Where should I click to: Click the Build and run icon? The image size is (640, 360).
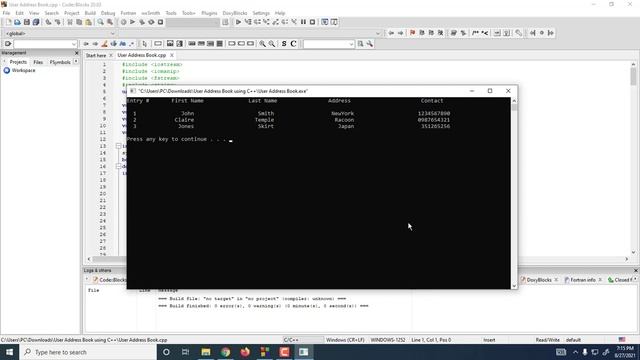coord(142,22)
